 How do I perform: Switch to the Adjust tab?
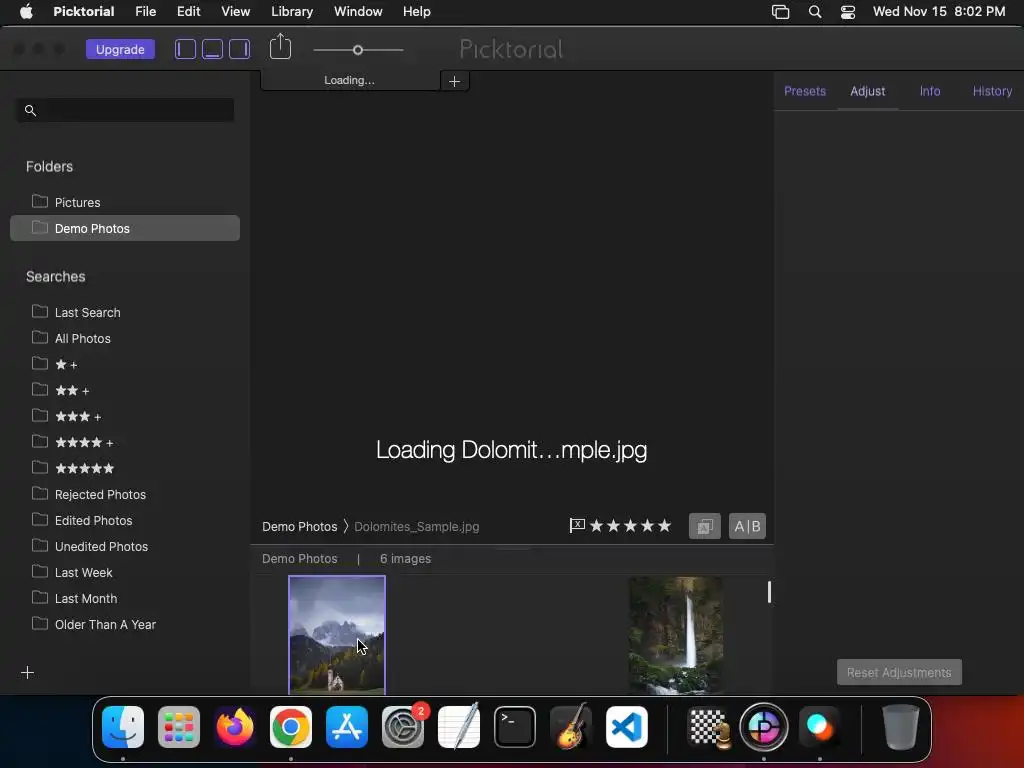pos(867,91)
